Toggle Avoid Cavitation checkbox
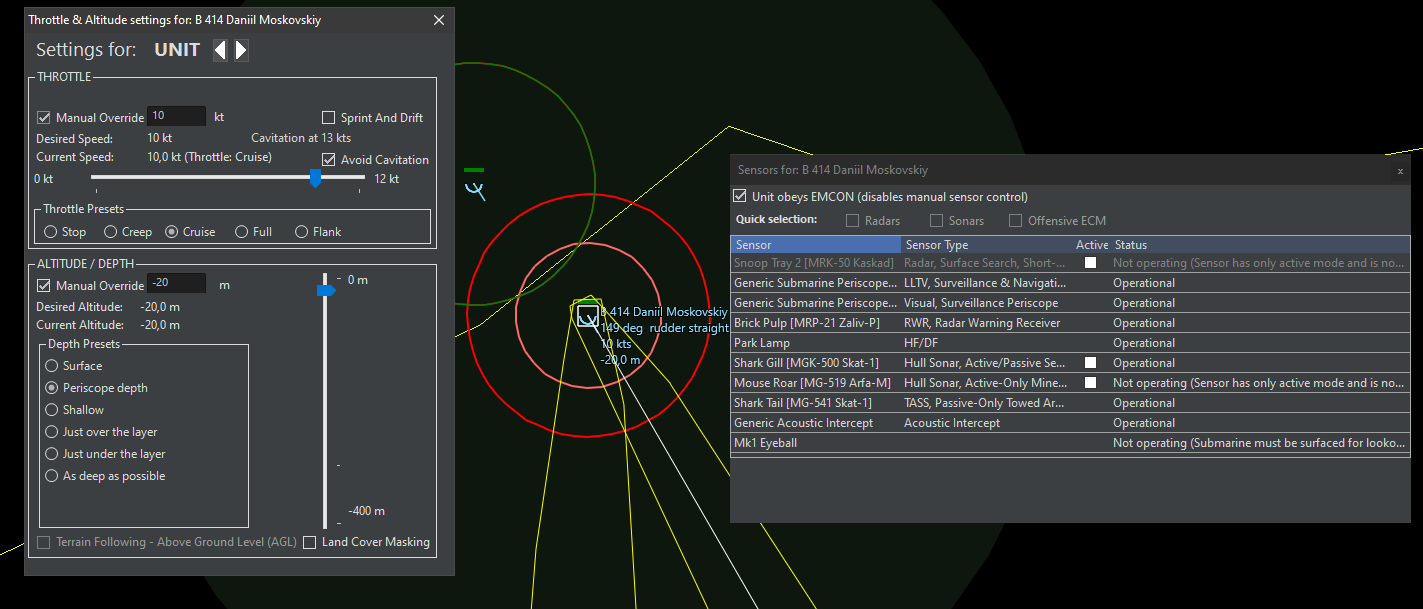1423x609 pixels. [329, 159]
